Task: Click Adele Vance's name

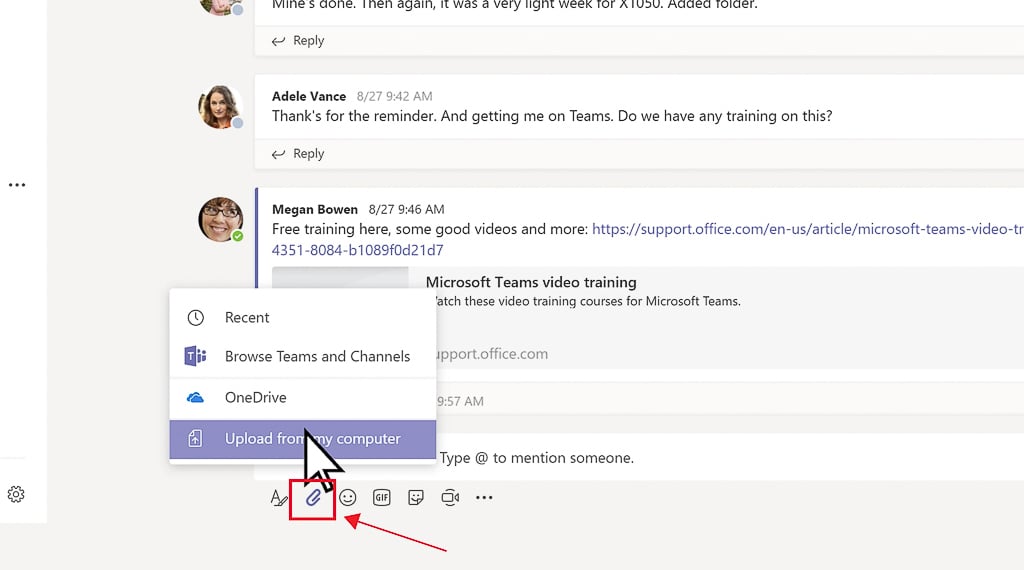Action: tap(309, 96)
